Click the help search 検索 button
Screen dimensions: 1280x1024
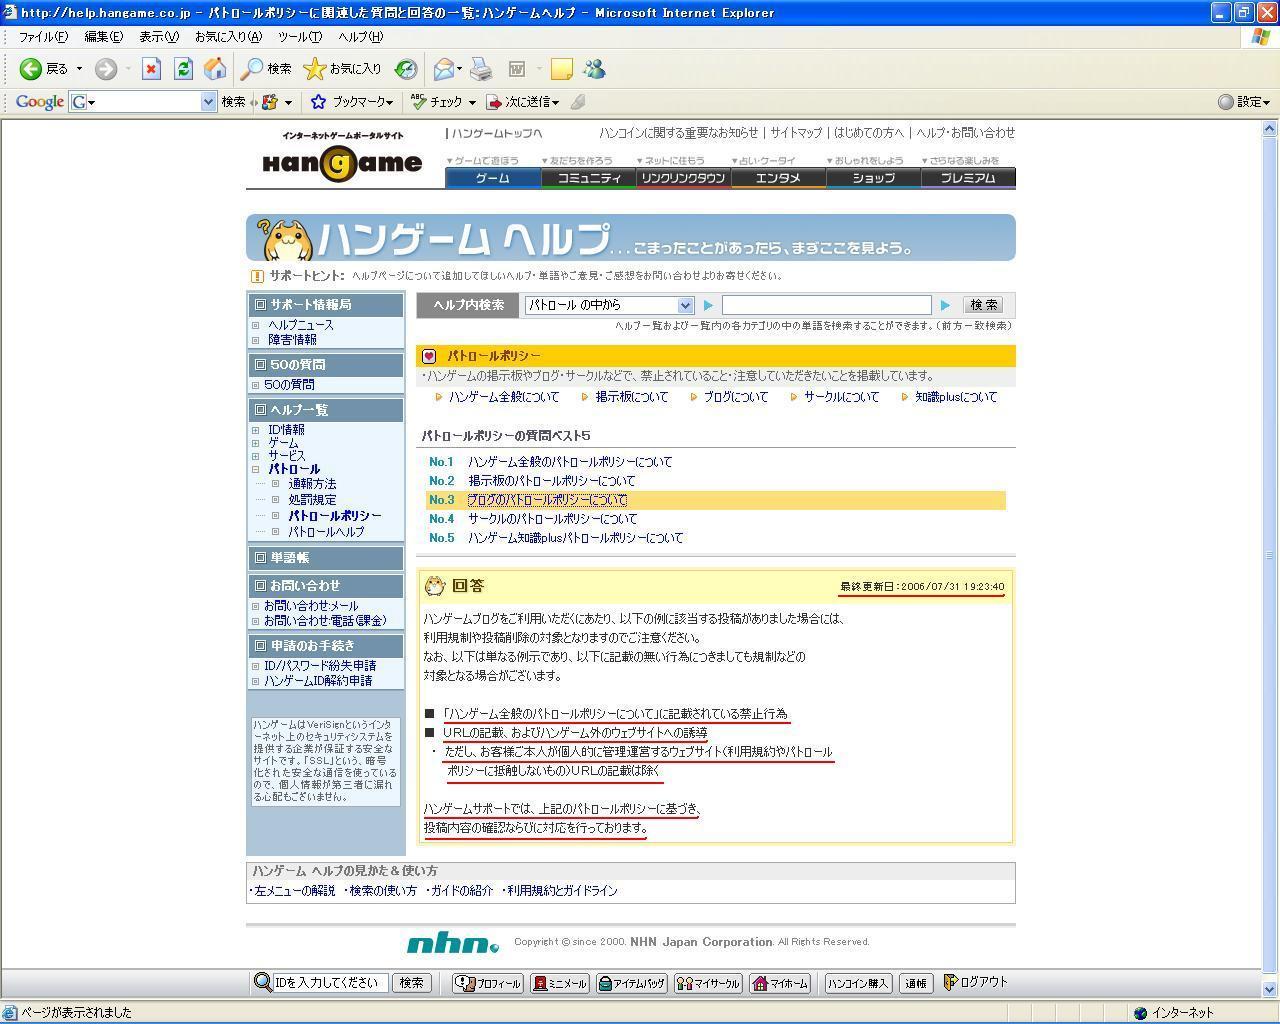983,305
